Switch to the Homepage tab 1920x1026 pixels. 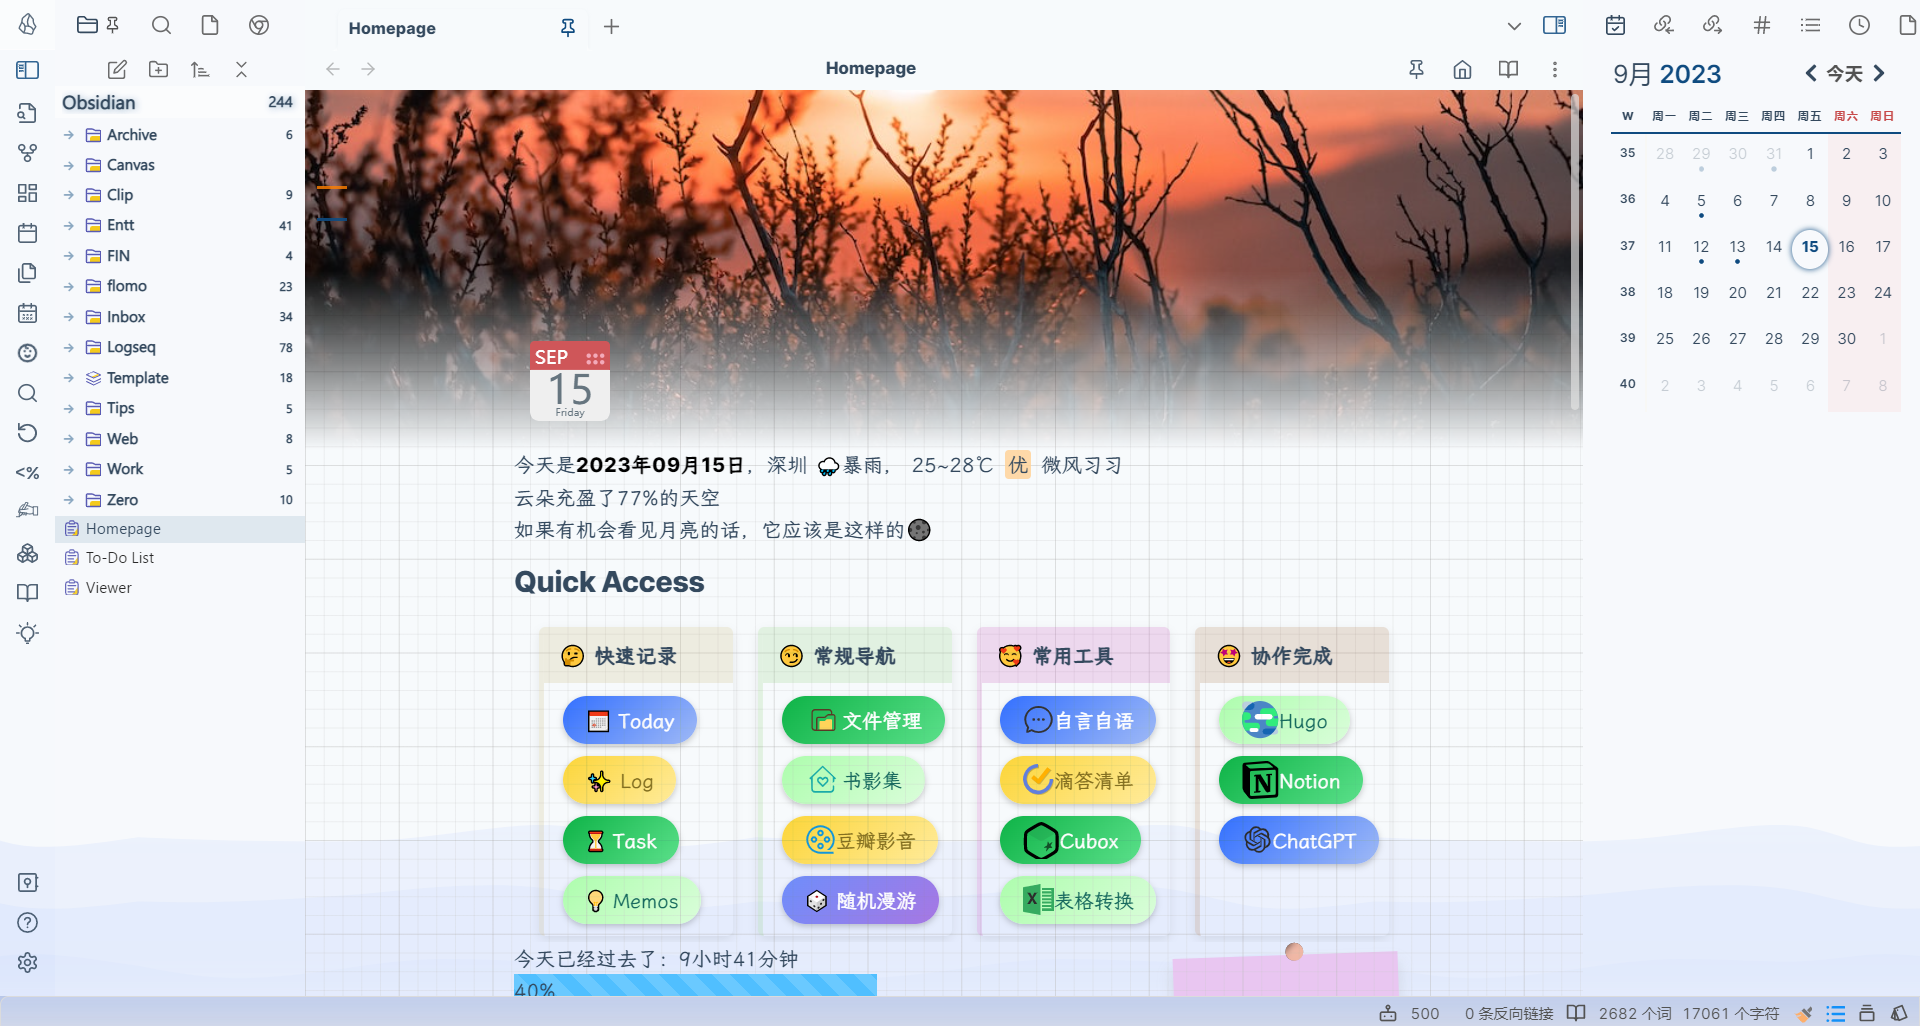[392, 28]
